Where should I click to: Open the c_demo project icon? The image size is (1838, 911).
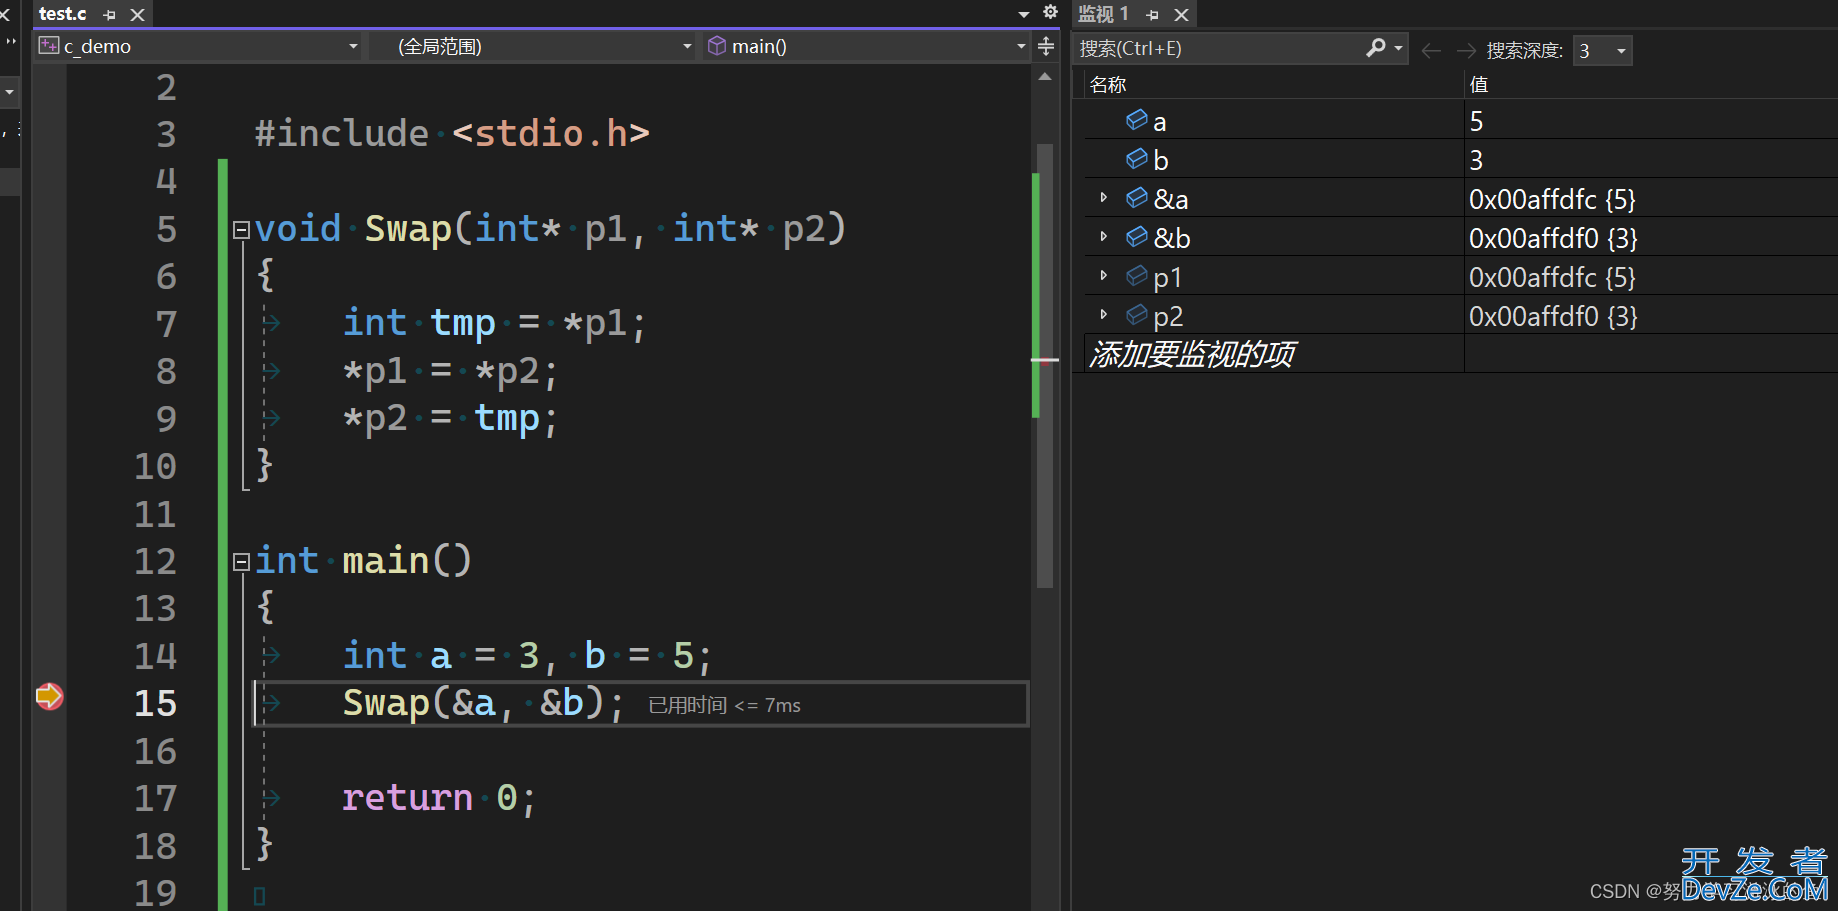pos(48,45)
